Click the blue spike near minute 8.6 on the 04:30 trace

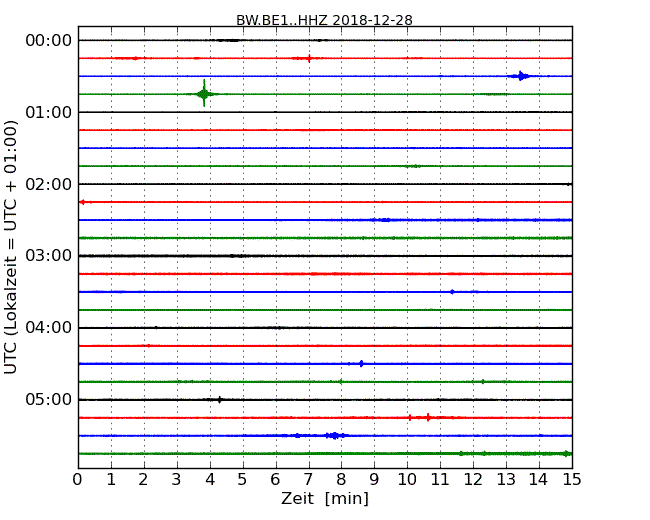coord(361,364)
